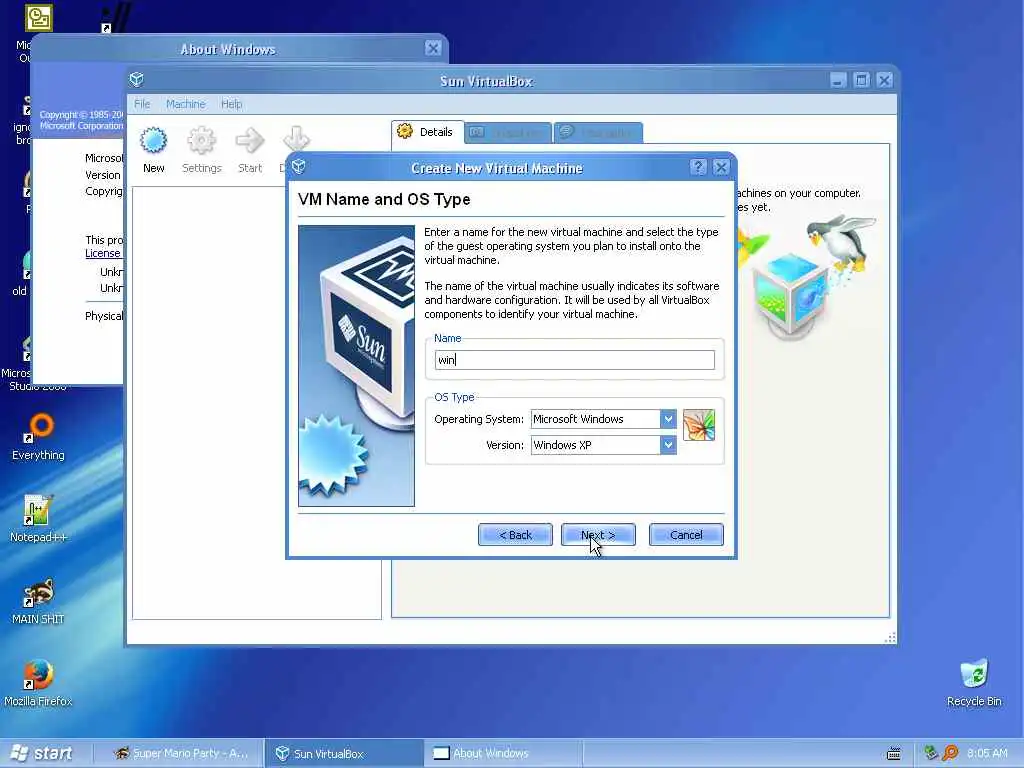Viewport: 1024px width, 768px height.
Task: Click VirtualBox cube icon in main title bar
Action: pyautogui.click(x=136, y=80)
